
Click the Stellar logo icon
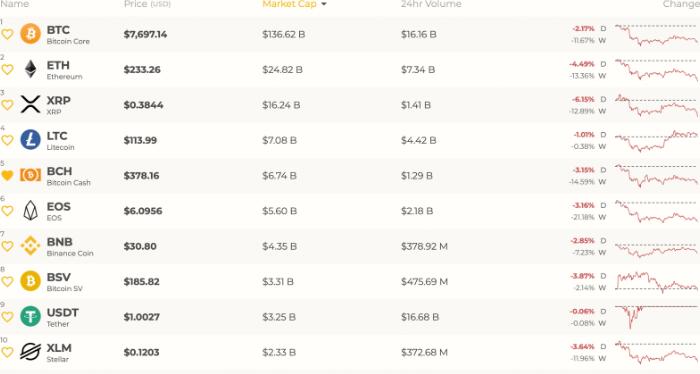pyautogui.click(x=30, y=352)
